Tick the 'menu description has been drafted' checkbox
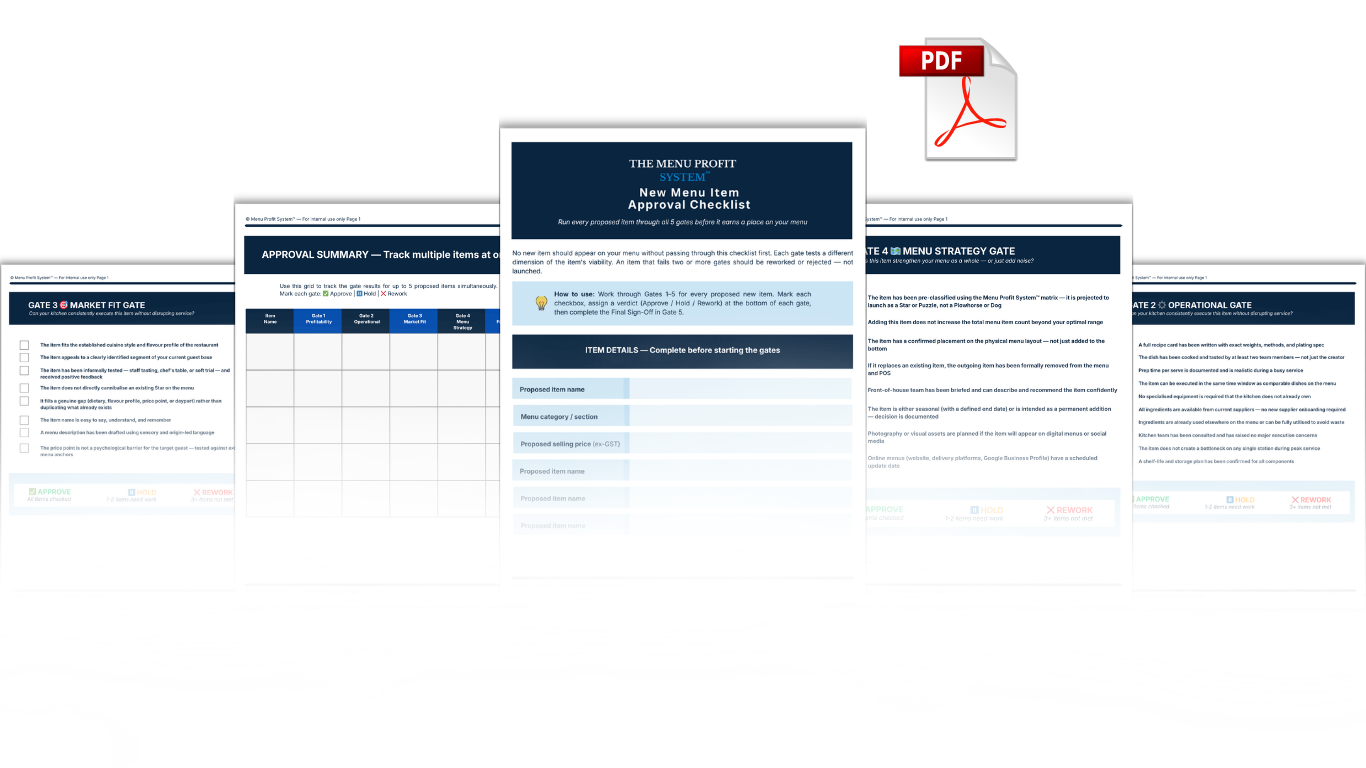Screen dimensions: 1366x768 pyautogui.click(x=24, y=432)
